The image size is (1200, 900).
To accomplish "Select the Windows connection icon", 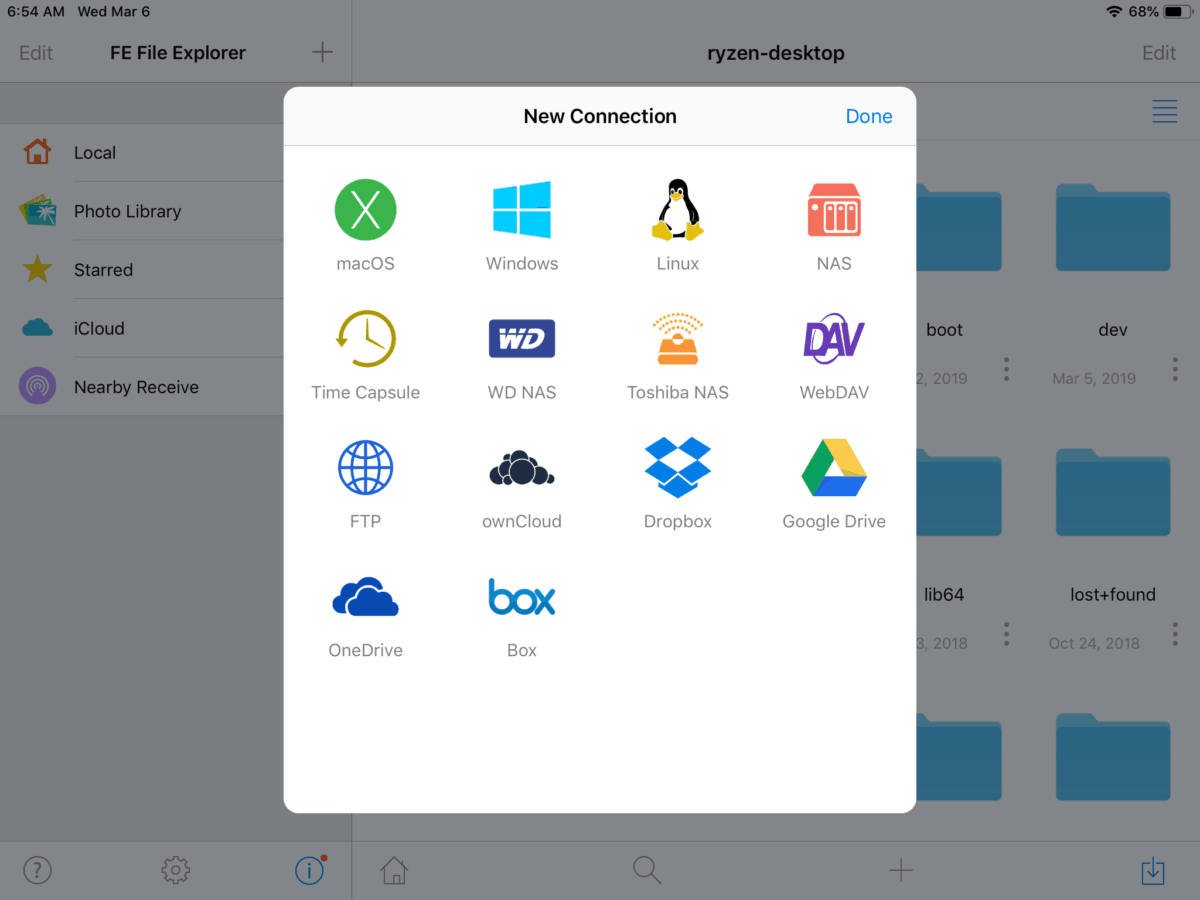I will tap(522, 226).
